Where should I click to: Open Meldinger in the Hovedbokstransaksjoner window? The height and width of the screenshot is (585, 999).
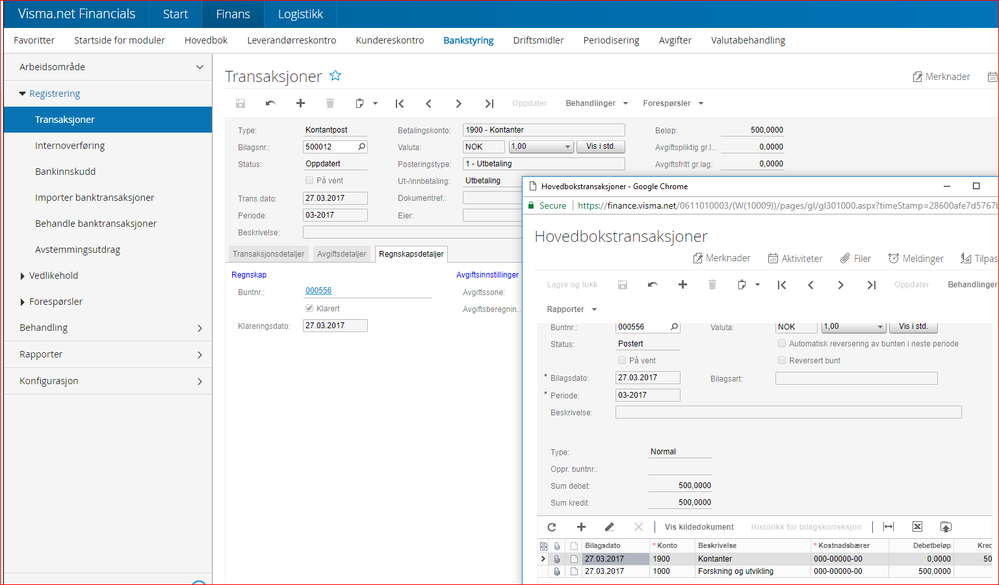coord(916,258)
